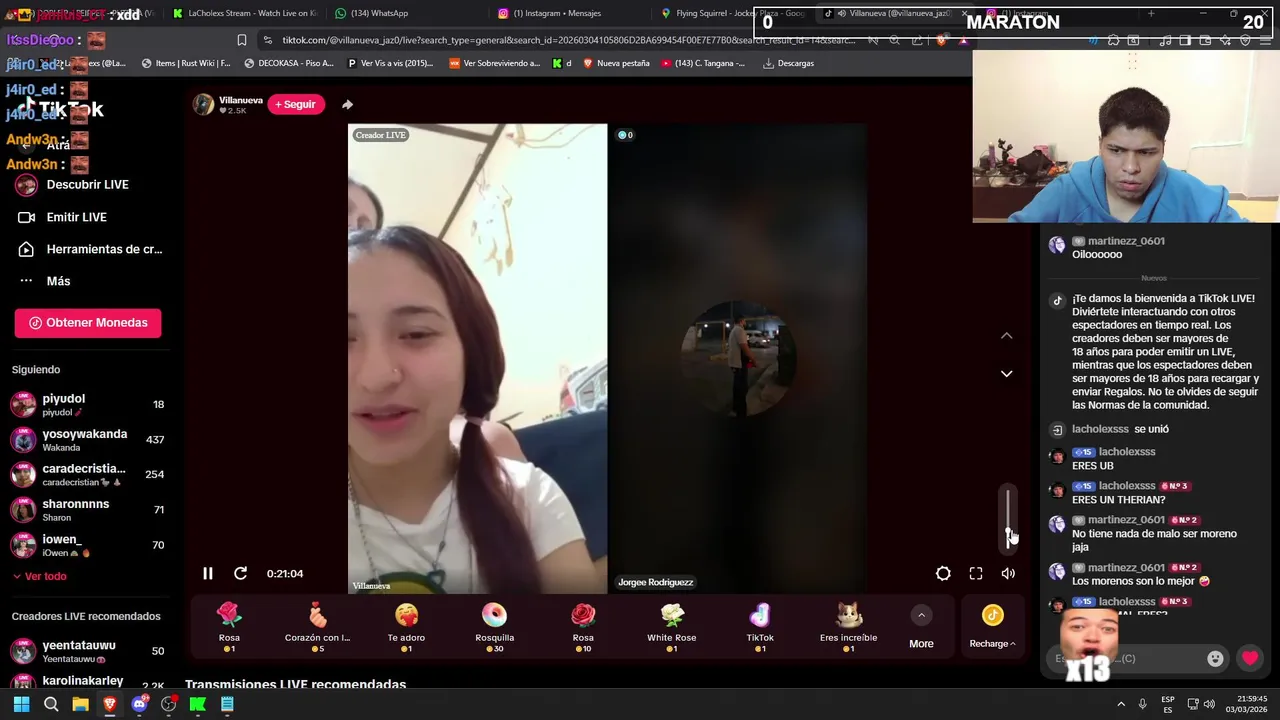Open File Explorer from the taskbar
This screenshot has height=720, width=1280.
click(80, 704)
